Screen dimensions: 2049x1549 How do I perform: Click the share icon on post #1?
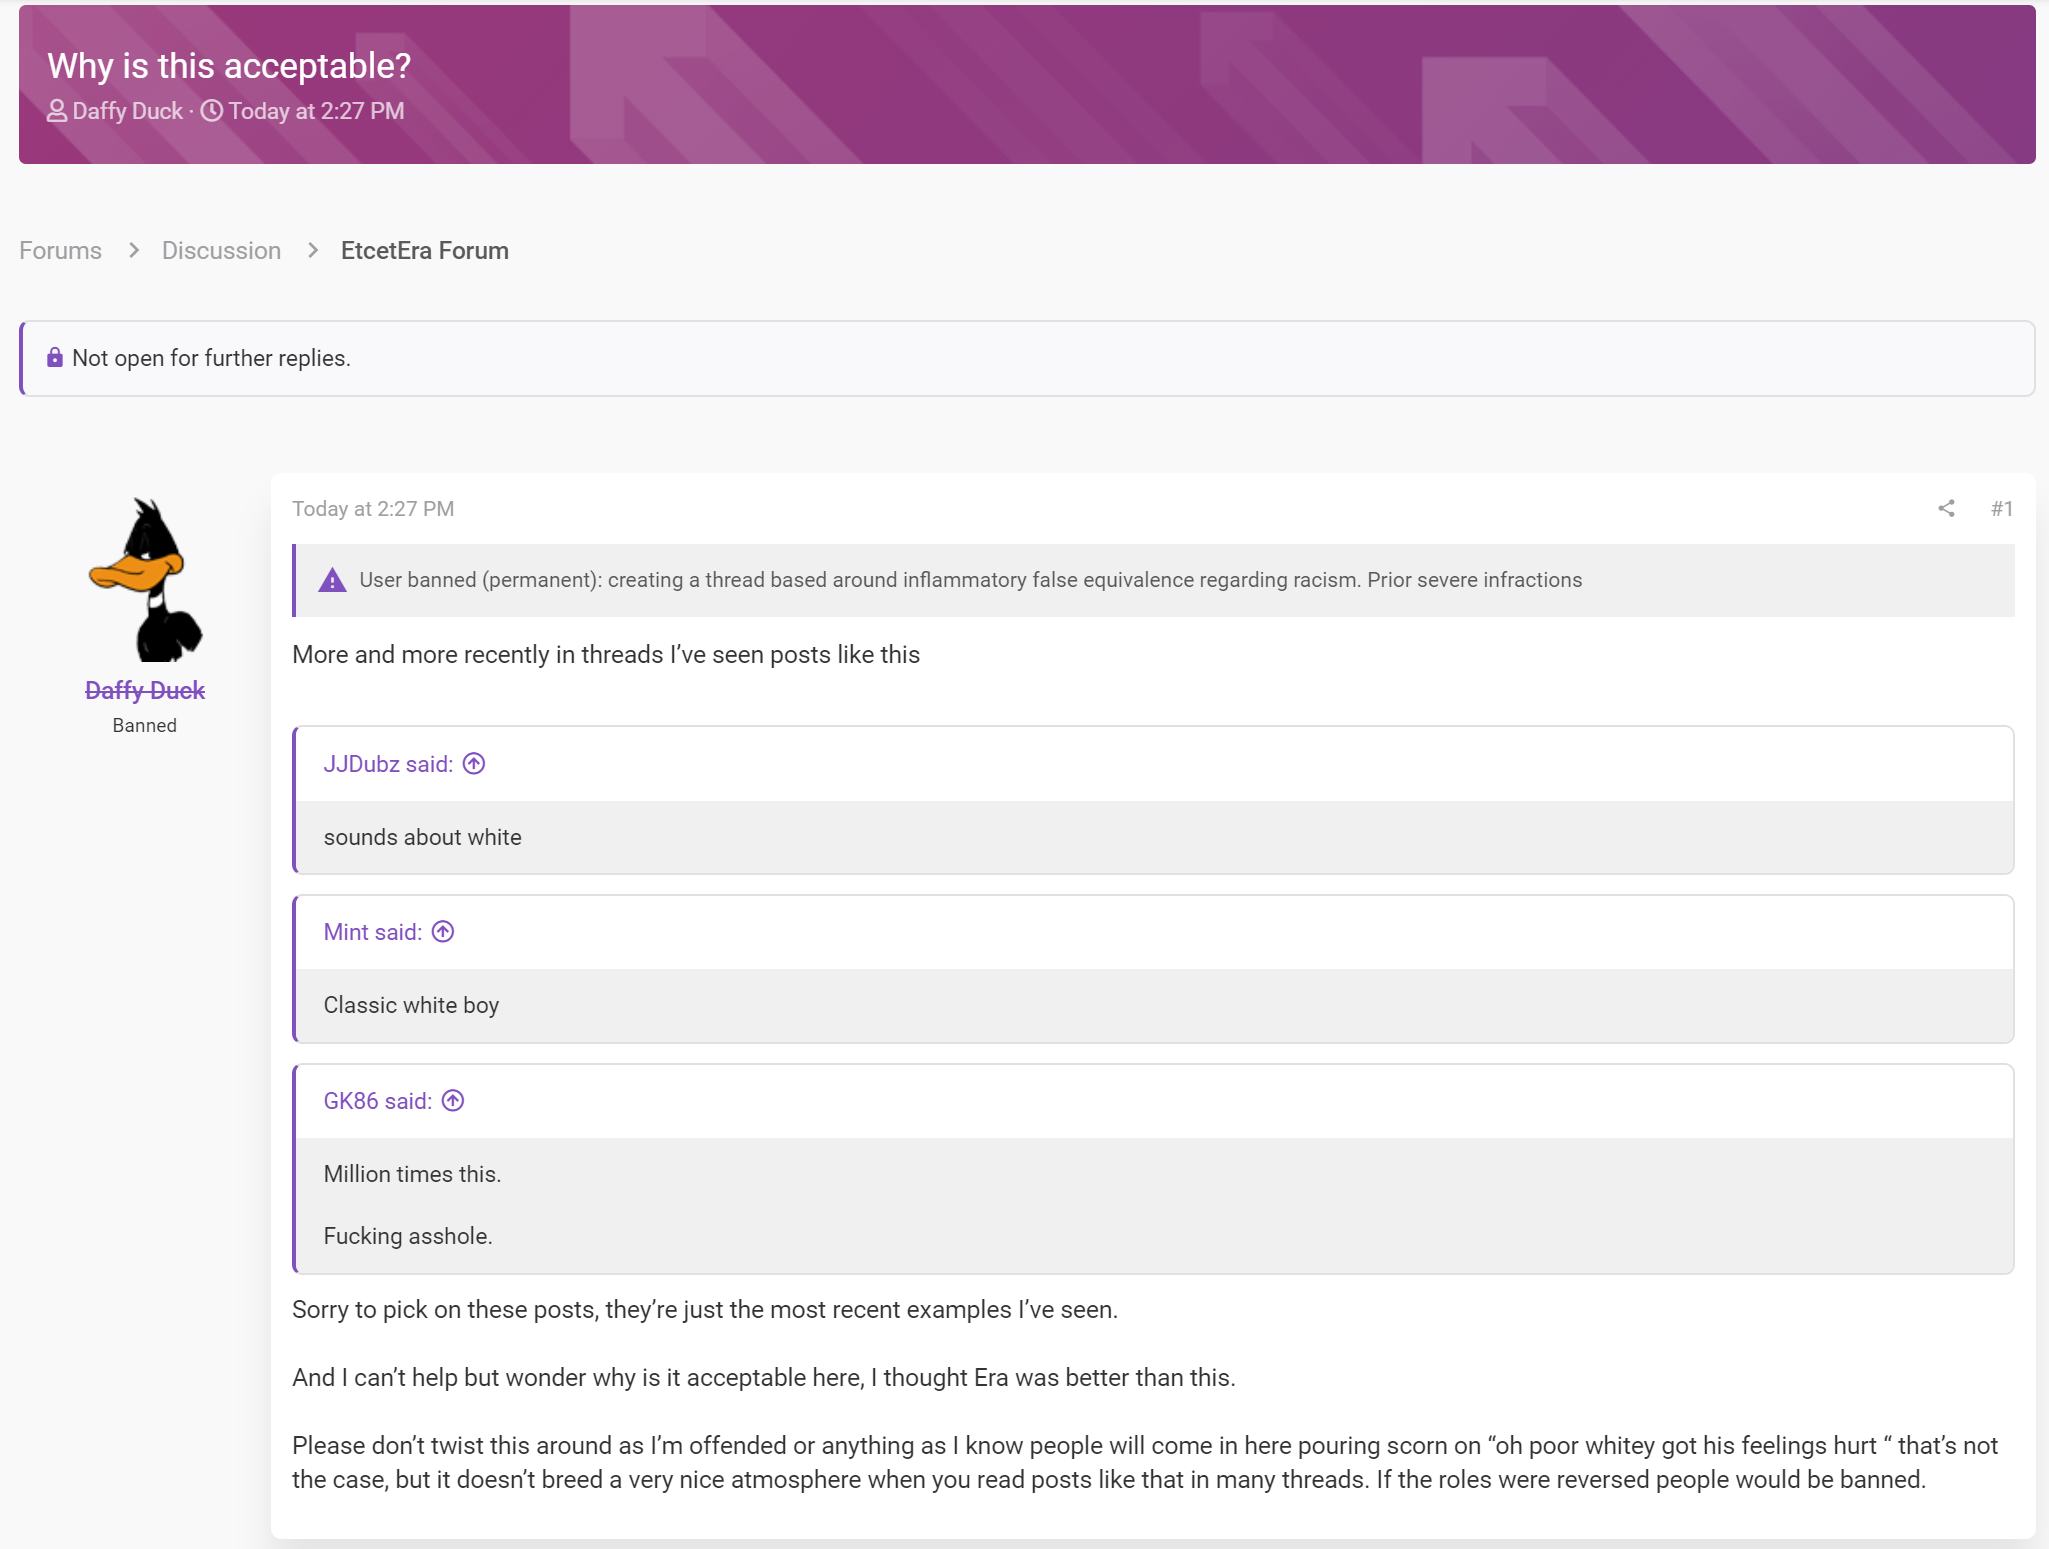point(1946,508)
